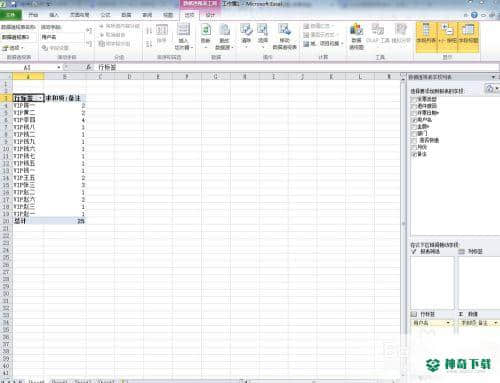Viewport: 500px width, 383px height.
Task: Select cell 求和项:备注 header in B3
Action: pyautogui.click(x=65, y=98)
